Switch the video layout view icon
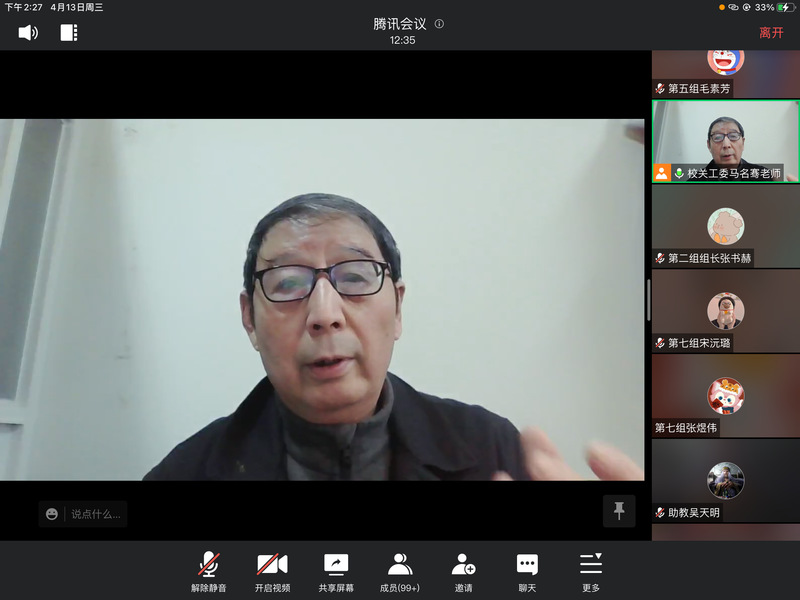 (68, 33)
